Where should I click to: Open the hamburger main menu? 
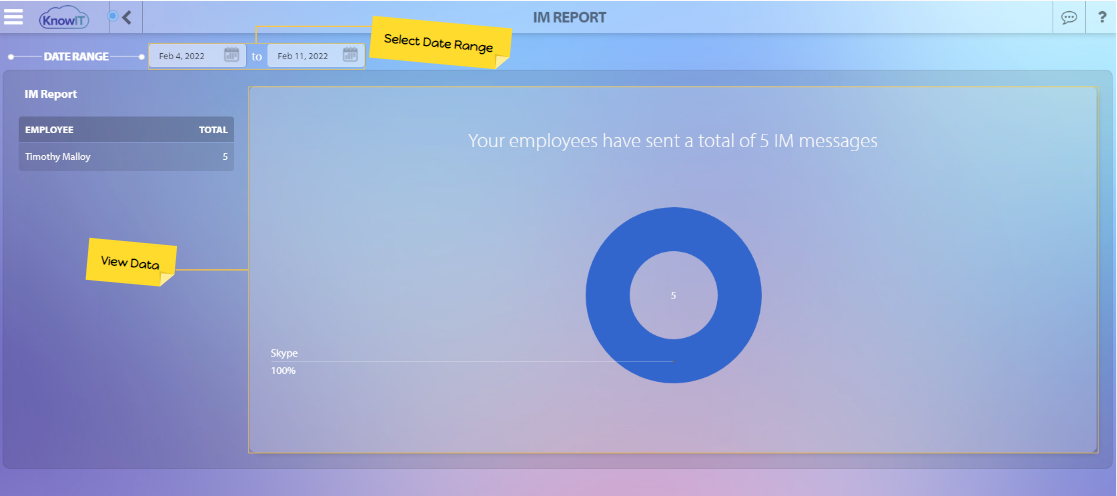14,16
